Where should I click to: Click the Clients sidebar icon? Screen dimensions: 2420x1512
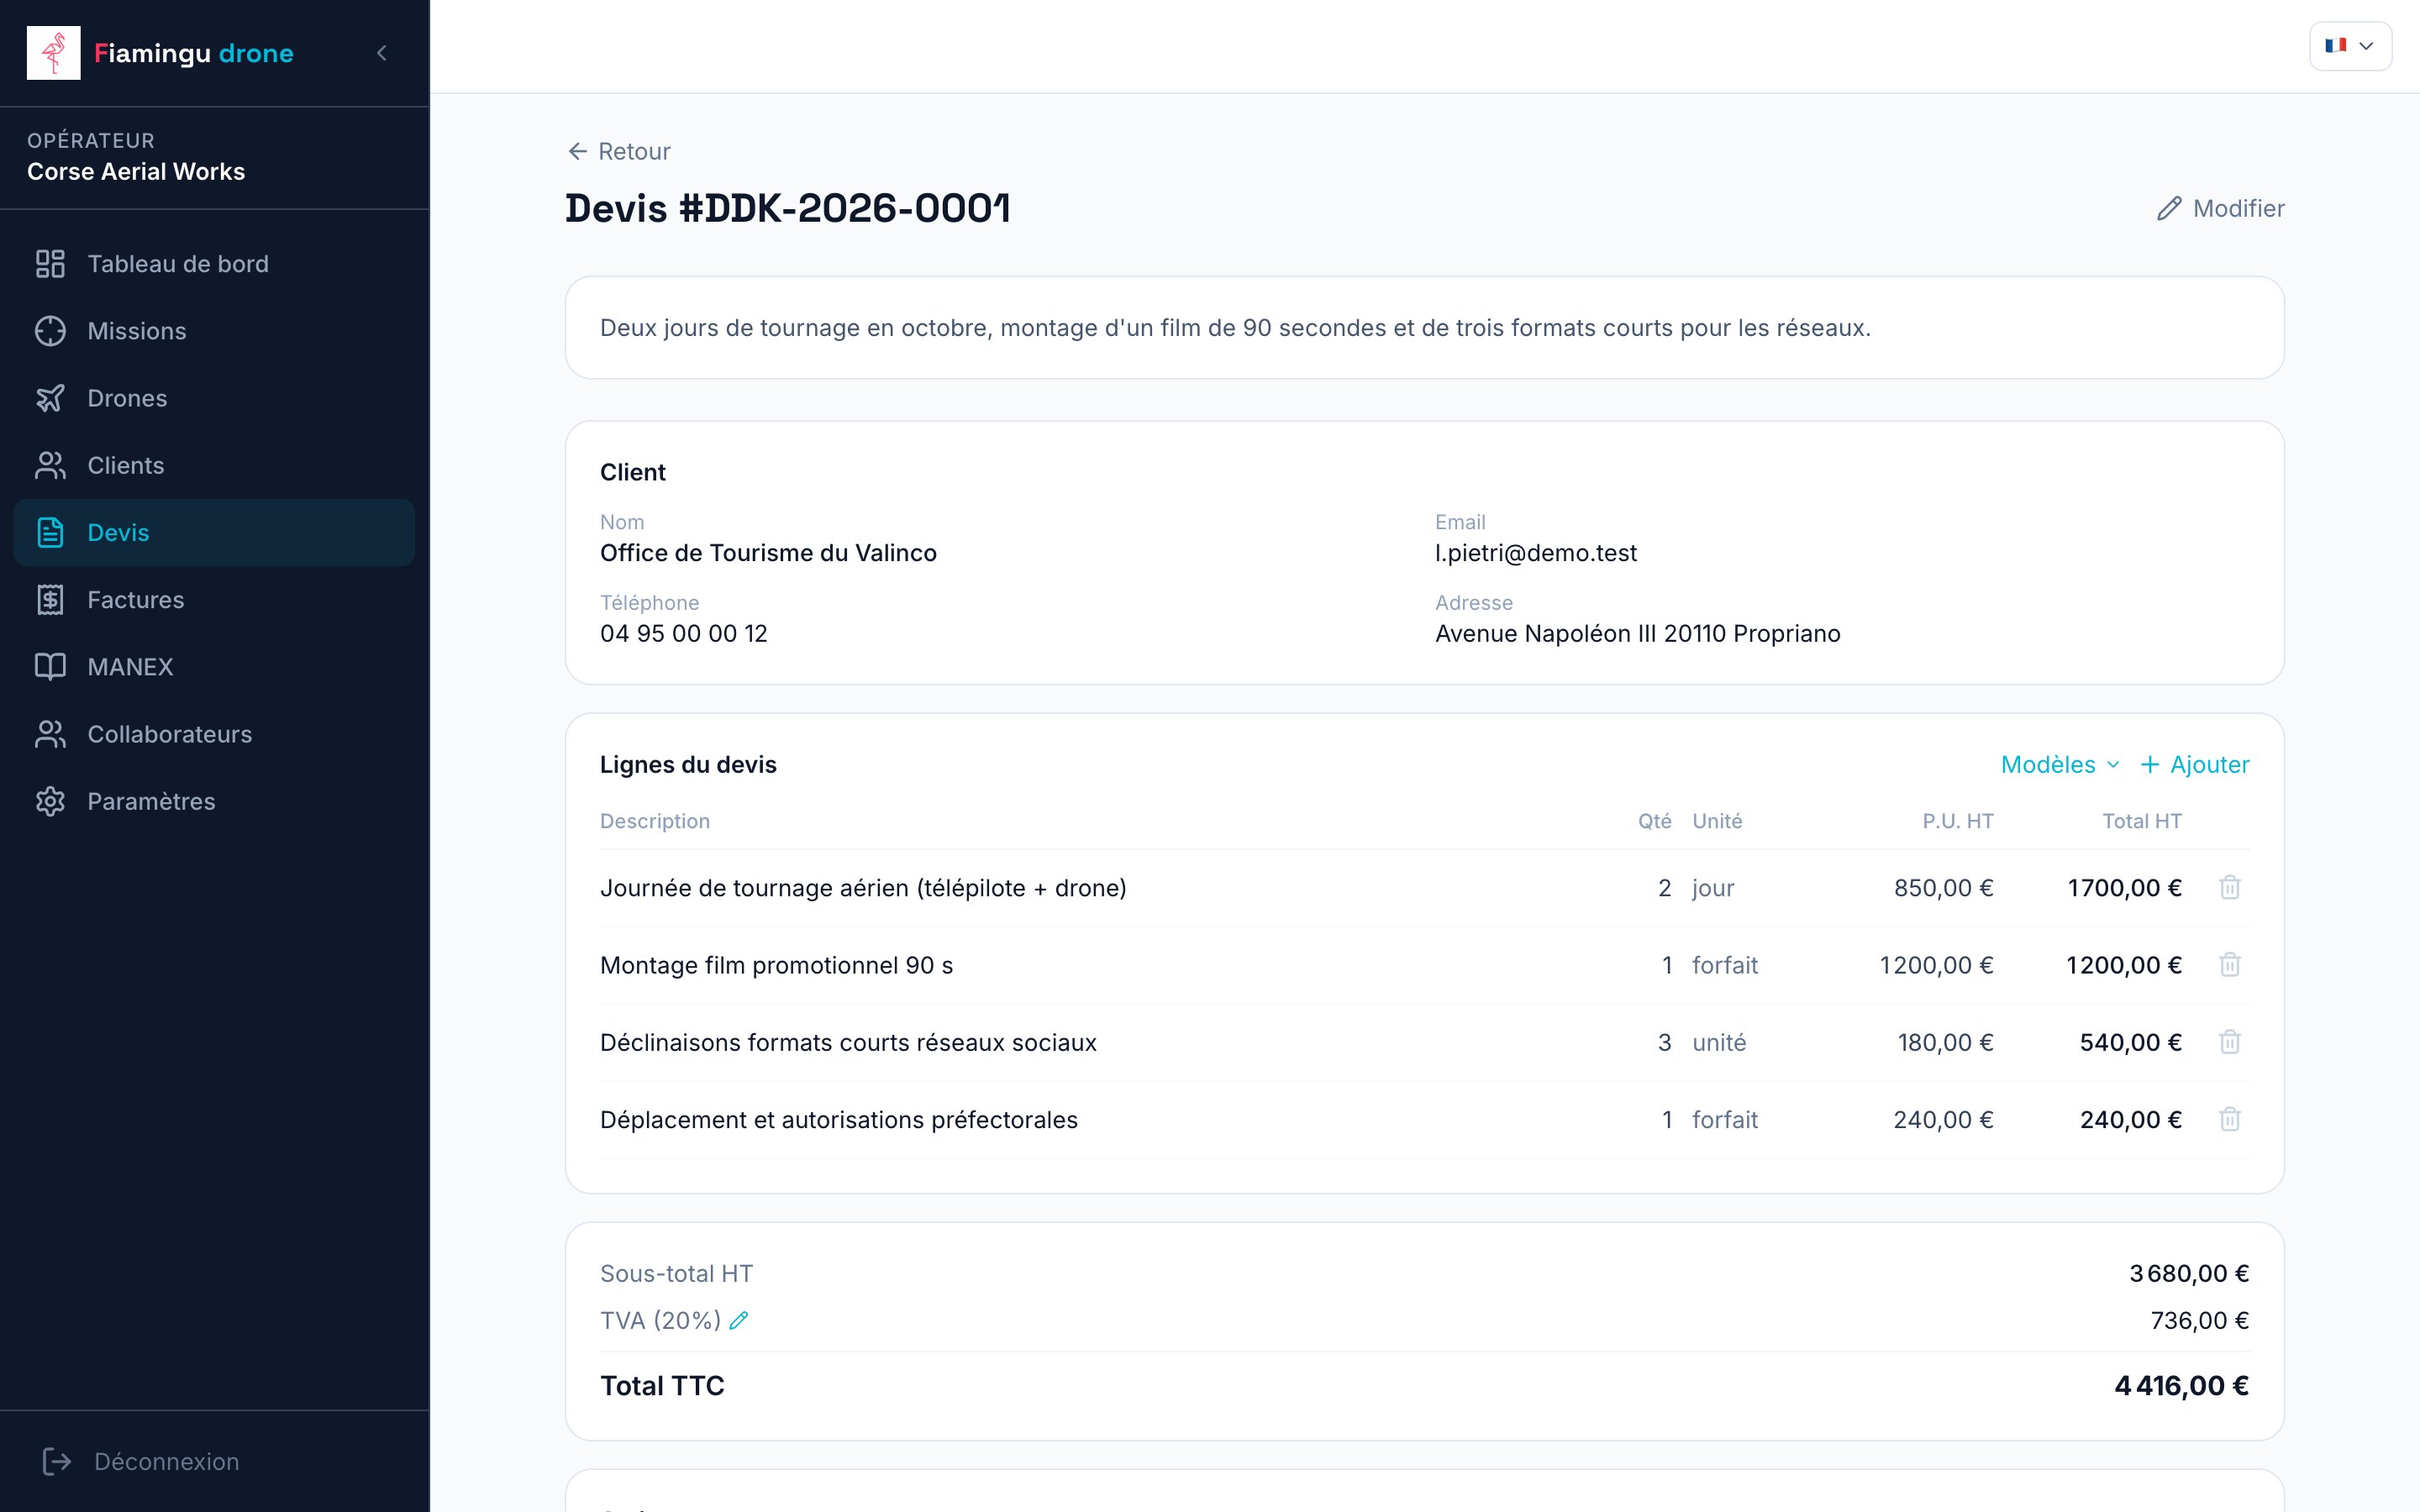coord(50,465)
